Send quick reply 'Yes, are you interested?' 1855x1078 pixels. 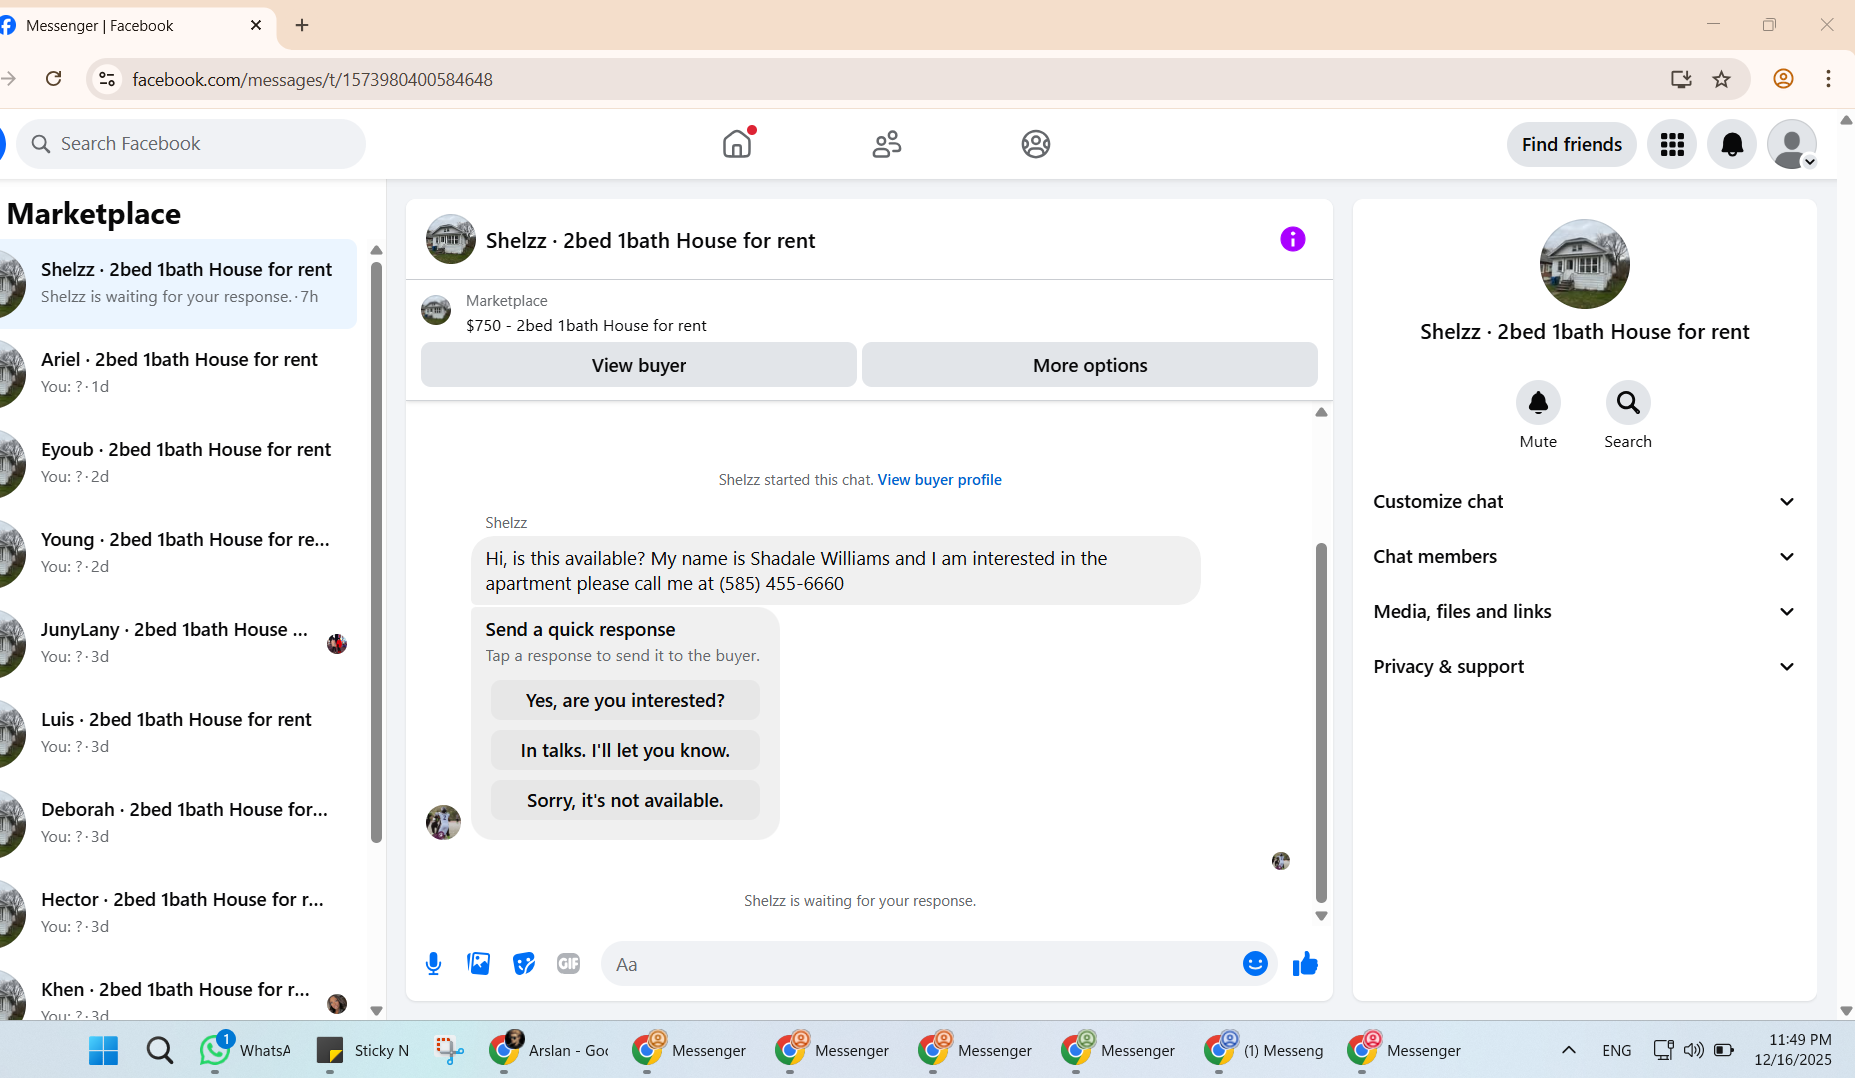click(625, 700)
